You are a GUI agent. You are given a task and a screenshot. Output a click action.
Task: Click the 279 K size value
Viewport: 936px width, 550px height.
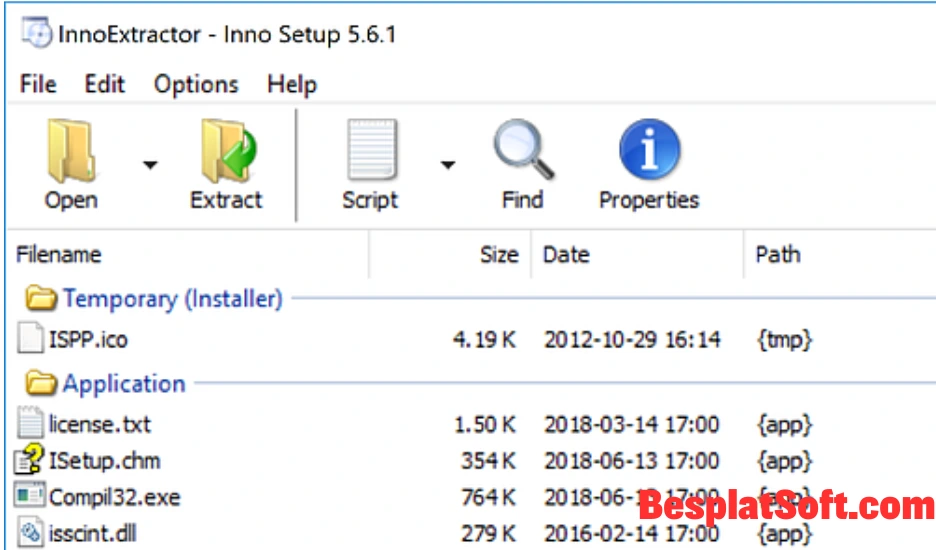(488, 533)
